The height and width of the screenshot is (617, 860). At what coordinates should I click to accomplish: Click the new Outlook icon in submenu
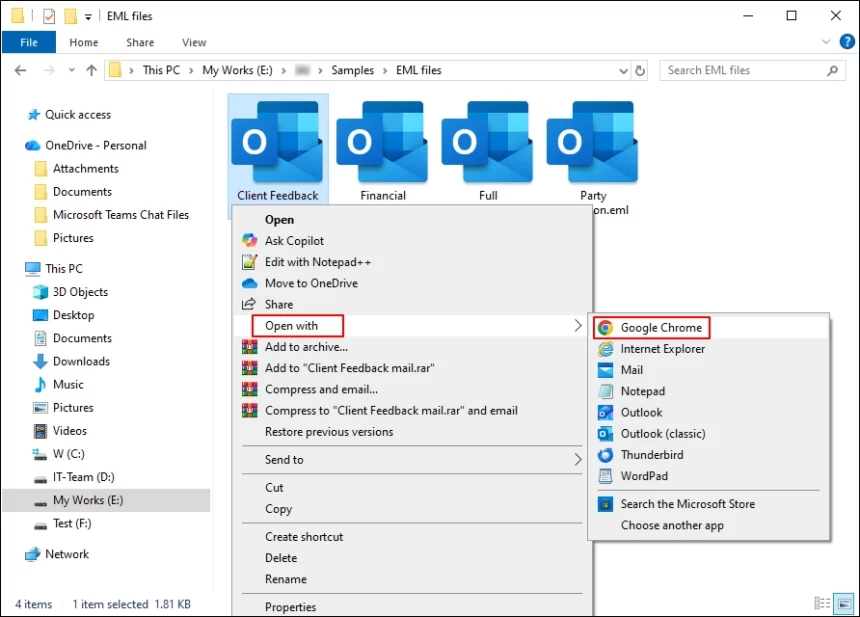click(x=605, y=412)
